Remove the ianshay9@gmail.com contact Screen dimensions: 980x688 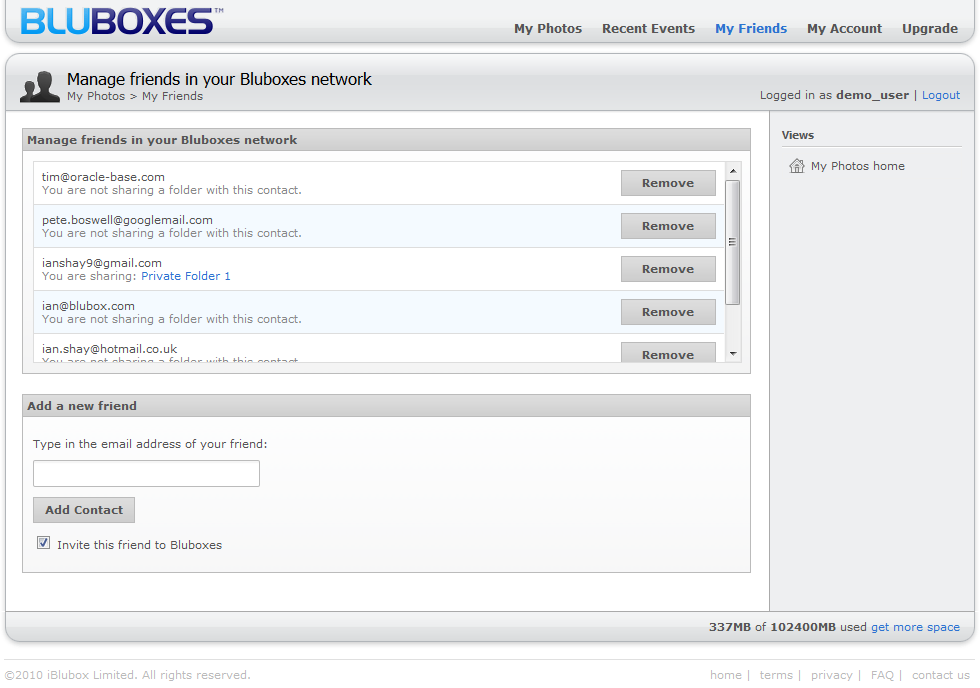point(668,269)
